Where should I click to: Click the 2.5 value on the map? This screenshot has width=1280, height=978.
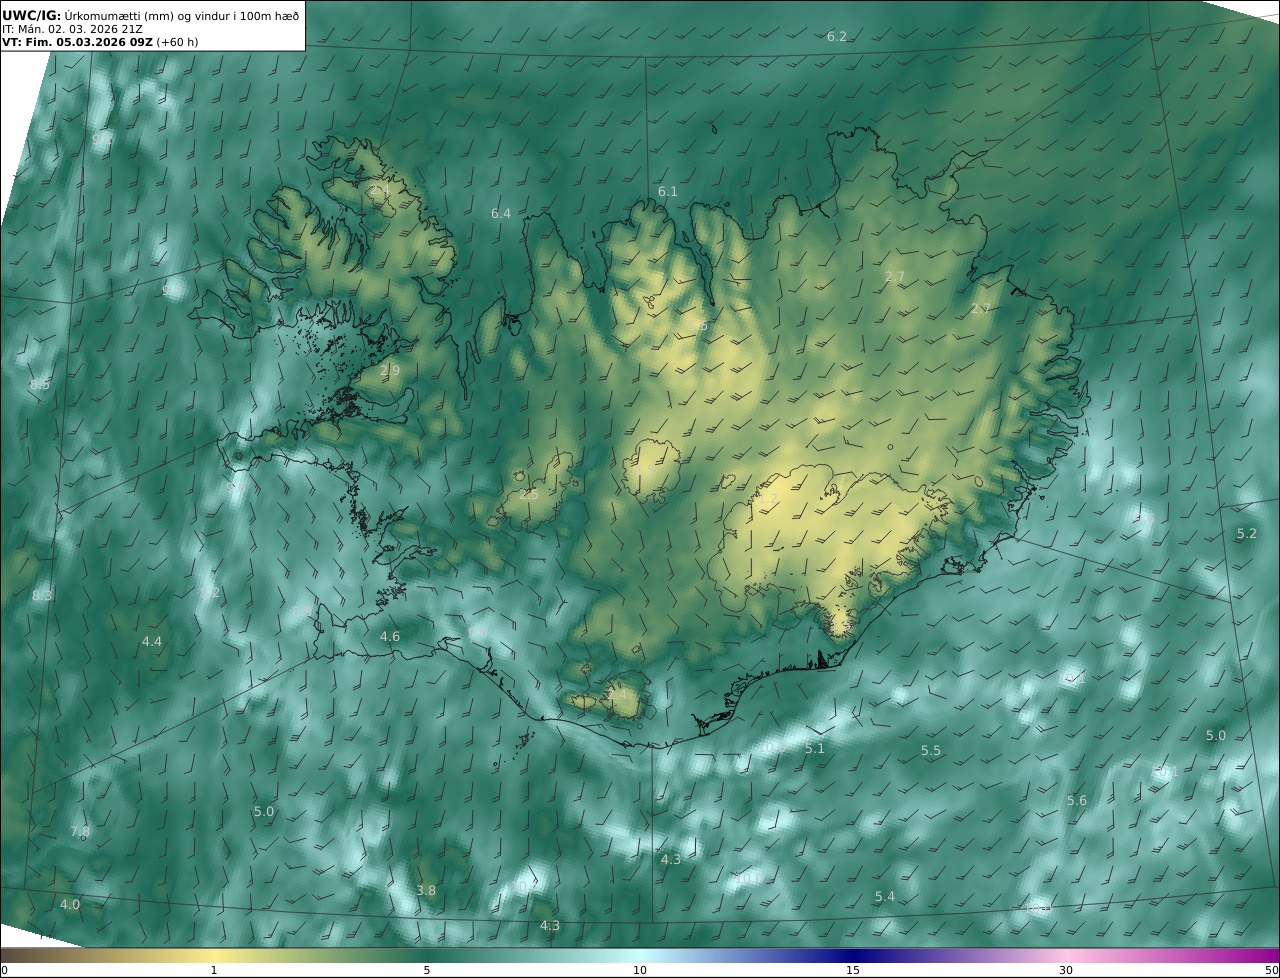[x=529, y=495]
